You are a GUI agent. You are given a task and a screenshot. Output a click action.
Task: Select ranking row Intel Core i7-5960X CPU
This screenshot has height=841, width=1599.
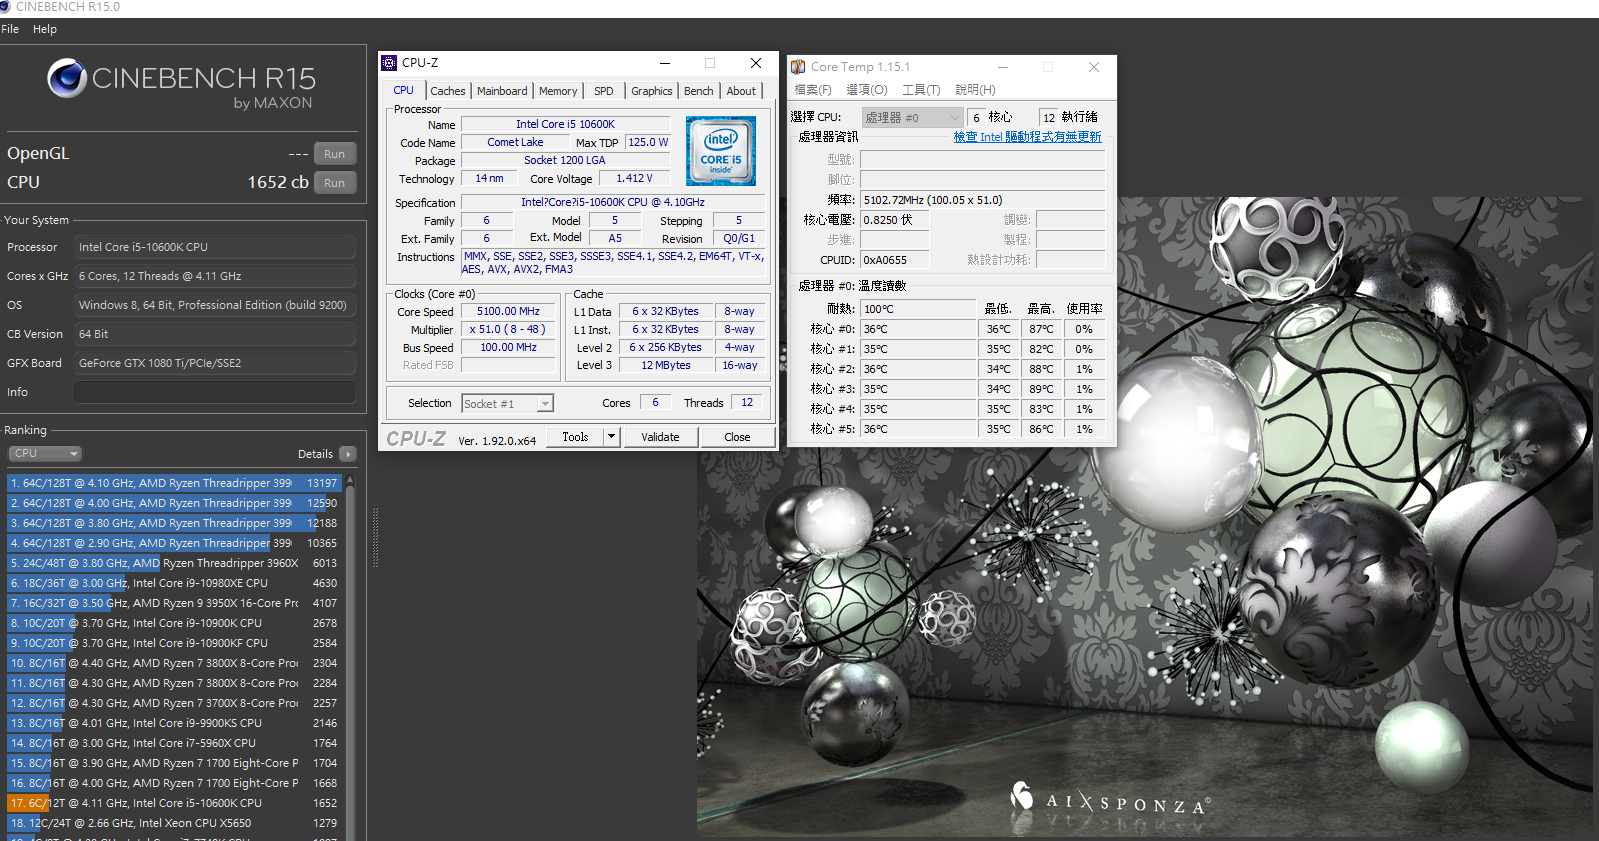point(175,743)
